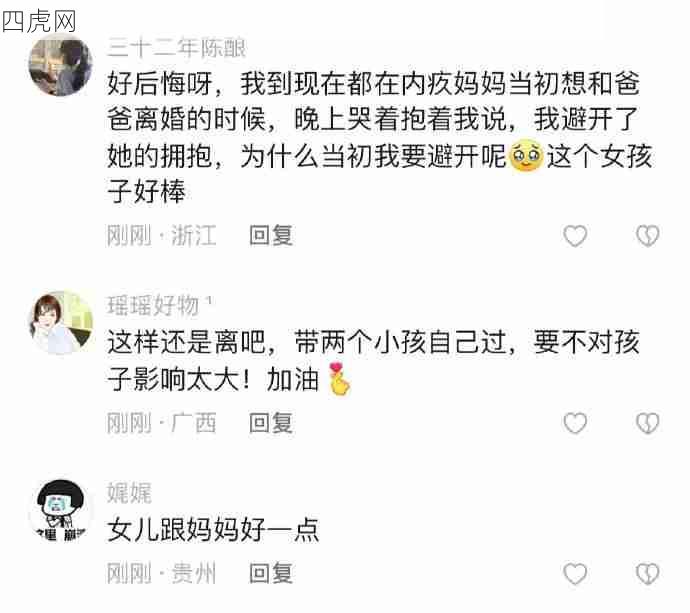Image resolution: width=690 pixels, height=613 pixels.
Task: Reply to the 浙江 comment via 回复
Action: pyautogui.click(x=271, y=235)
